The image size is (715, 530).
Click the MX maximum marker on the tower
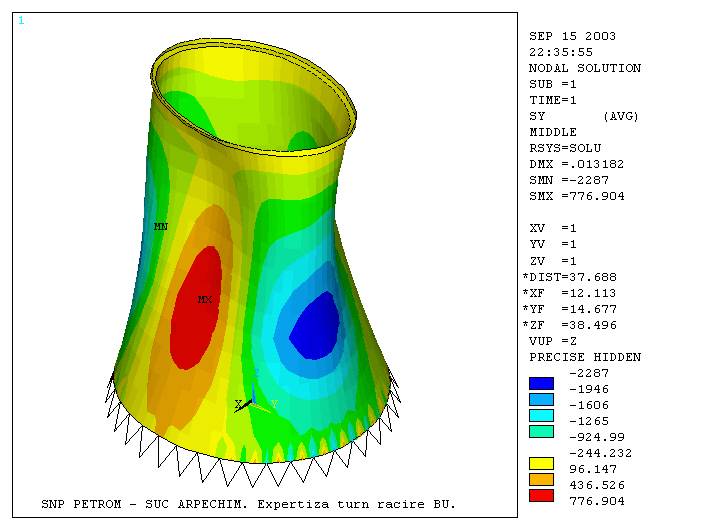(204, 299)
